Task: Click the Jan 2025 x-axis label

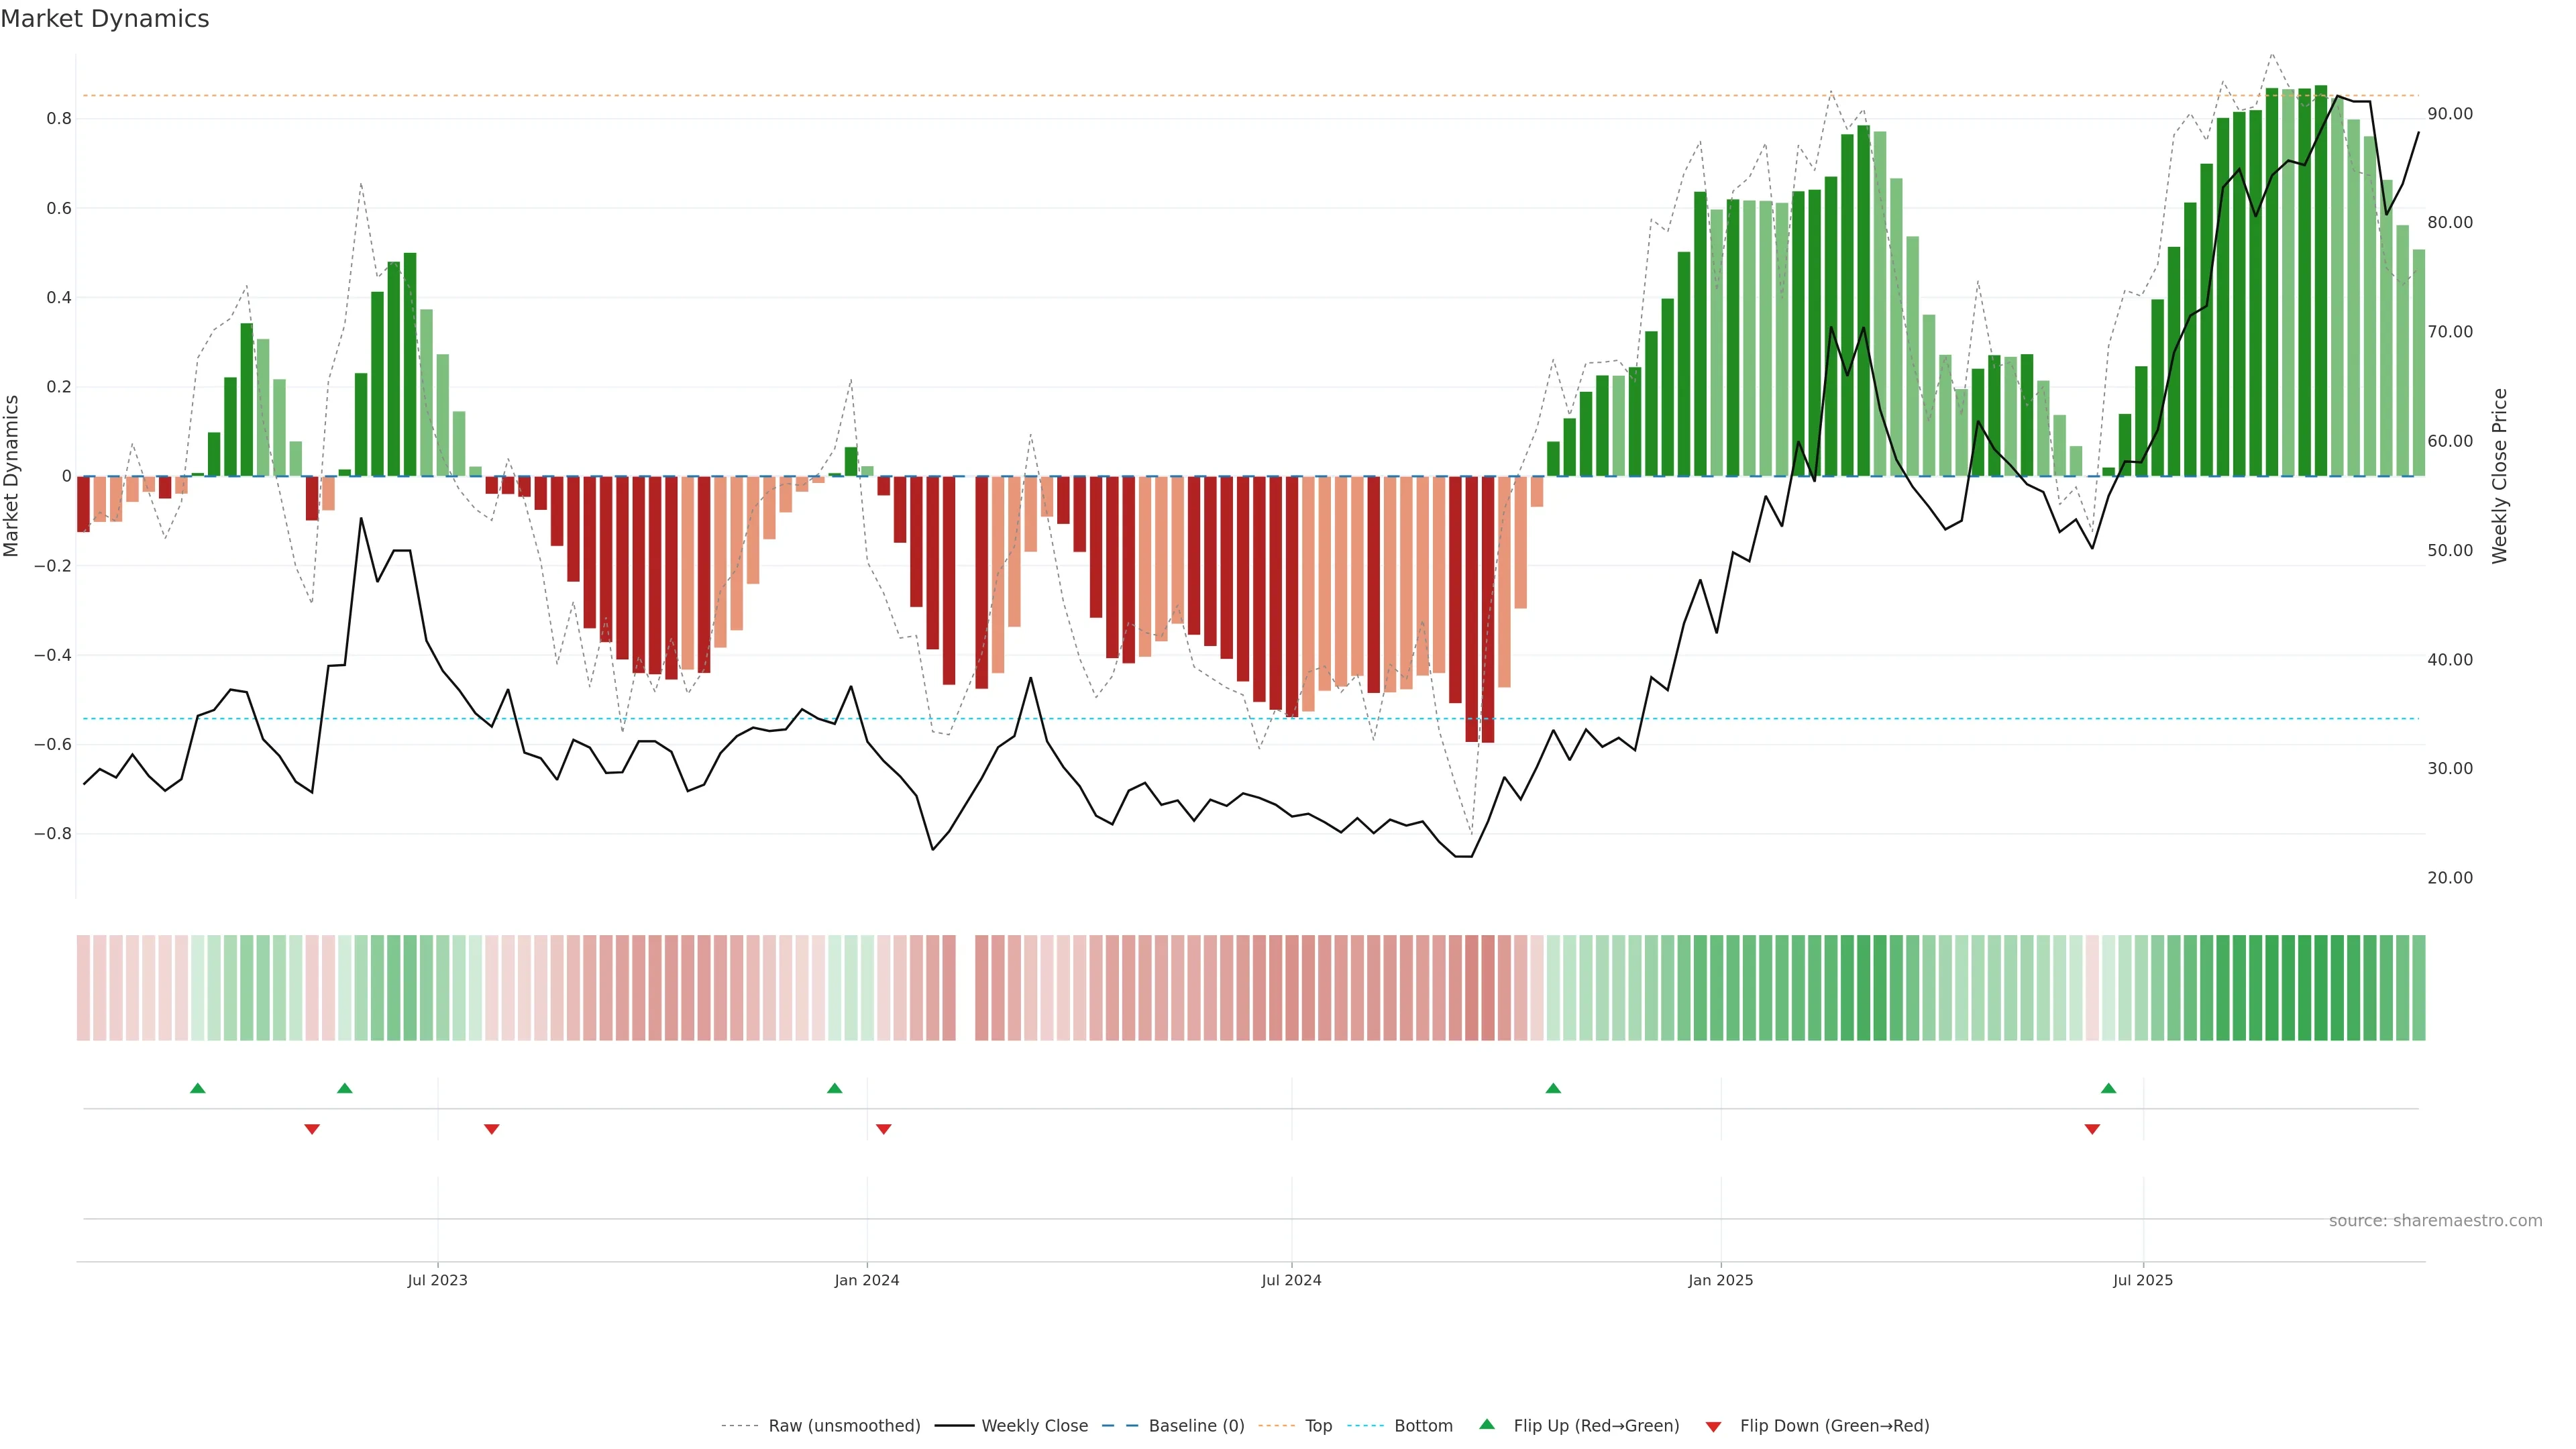Action: pyautogui.click(x=1720, y=1280)
